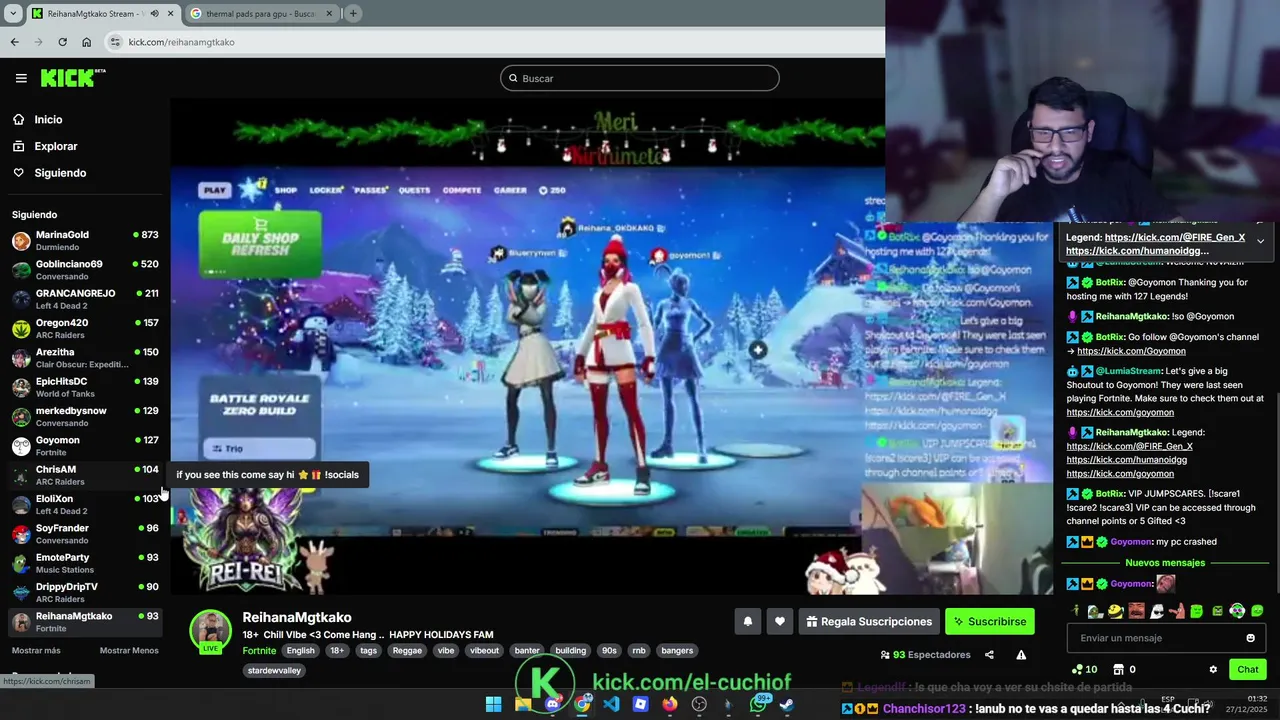Open DrippyDripTV channel
The image size is (1280, 720).
85,592
